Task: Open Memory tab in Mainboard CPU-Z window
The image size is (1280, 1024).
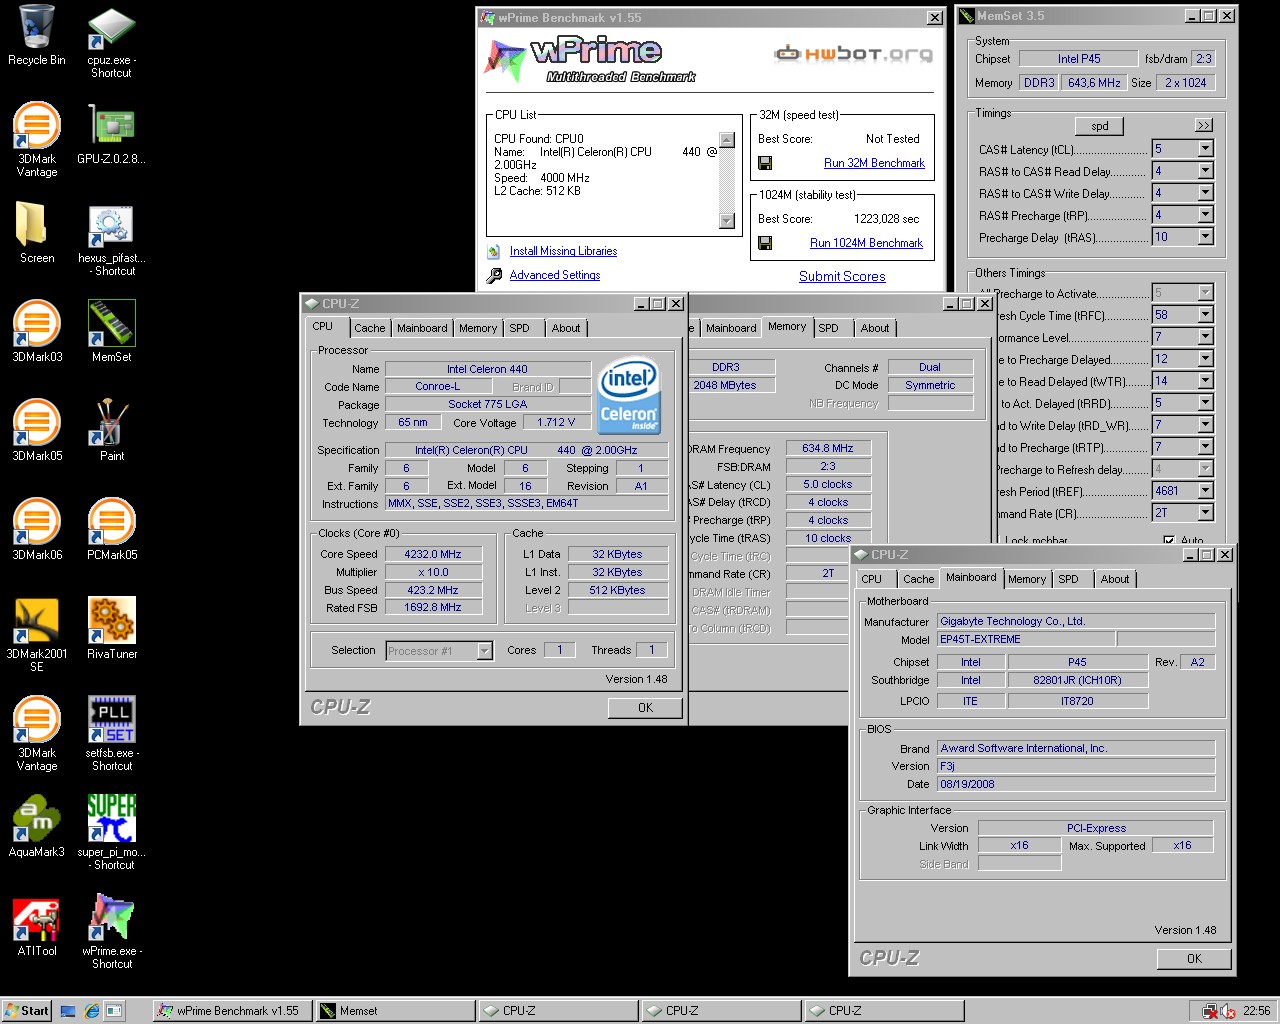Action: [x=1027, y=579]
